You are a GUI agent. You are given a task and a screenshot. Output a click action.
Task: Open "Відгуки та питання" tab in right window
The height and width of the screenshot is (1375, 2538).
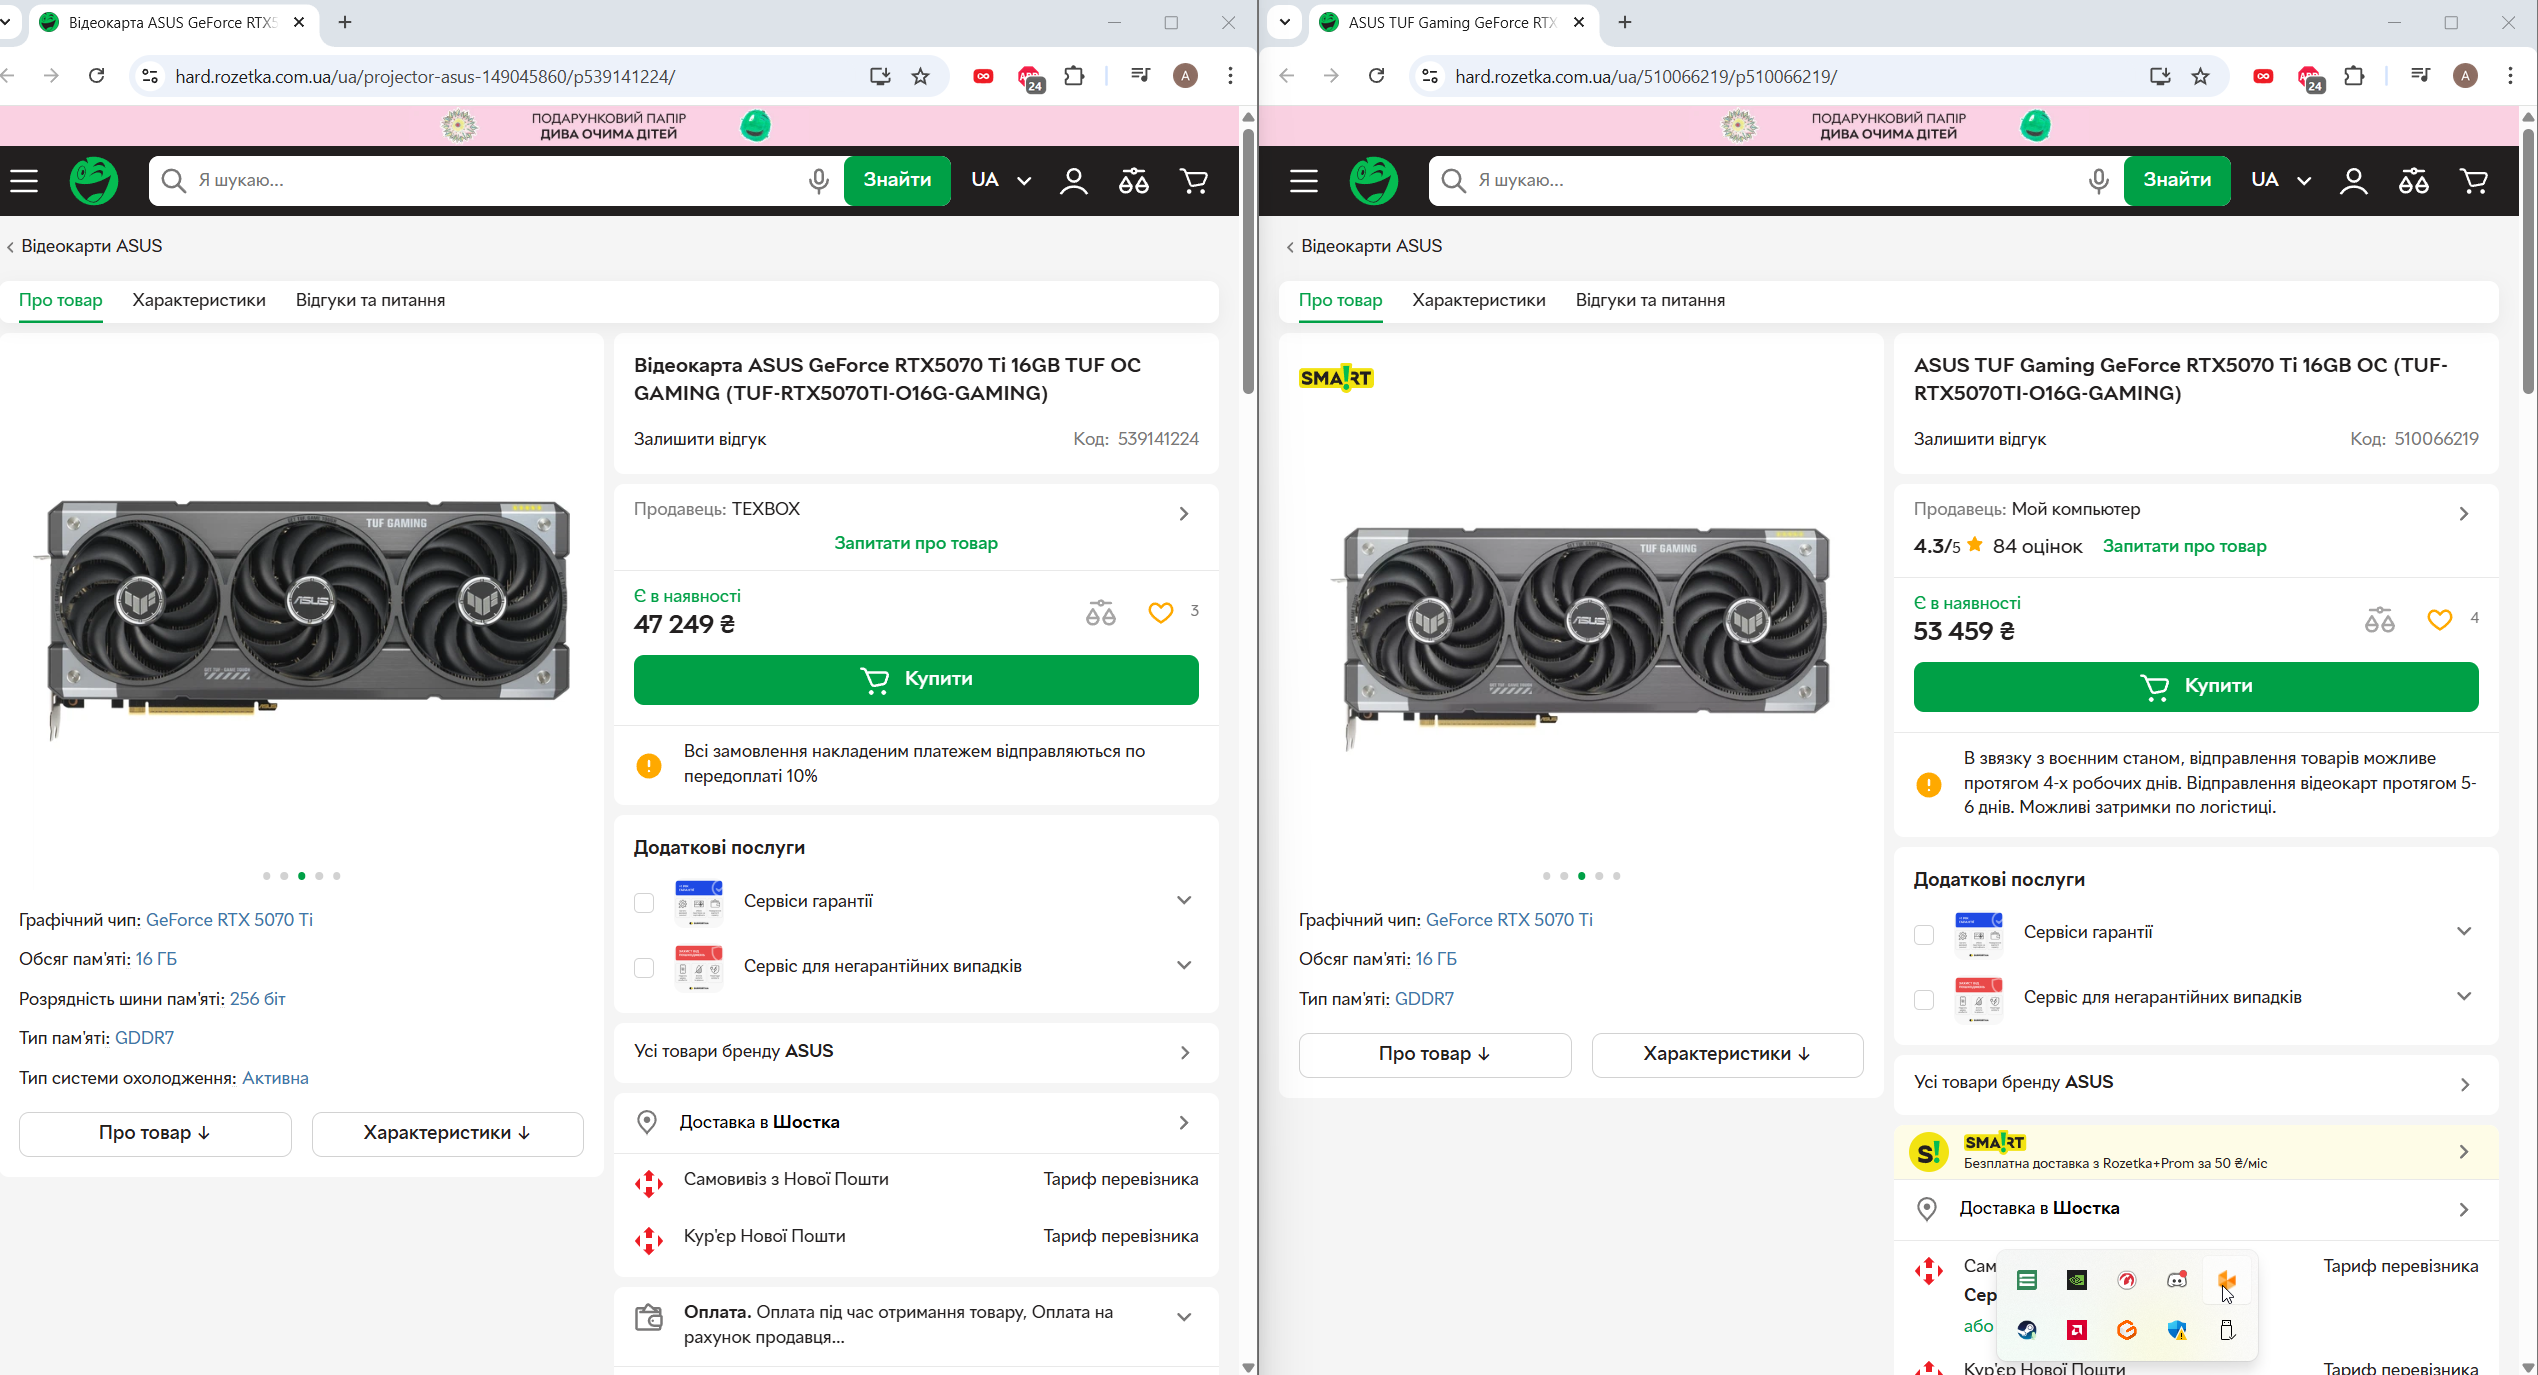point(1650,300)
